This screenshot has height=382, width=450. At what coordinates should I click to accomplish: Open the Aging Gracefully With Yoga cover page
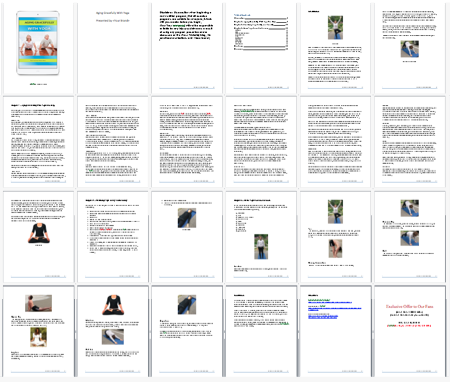pyautogui.click(x=38, y=48)
